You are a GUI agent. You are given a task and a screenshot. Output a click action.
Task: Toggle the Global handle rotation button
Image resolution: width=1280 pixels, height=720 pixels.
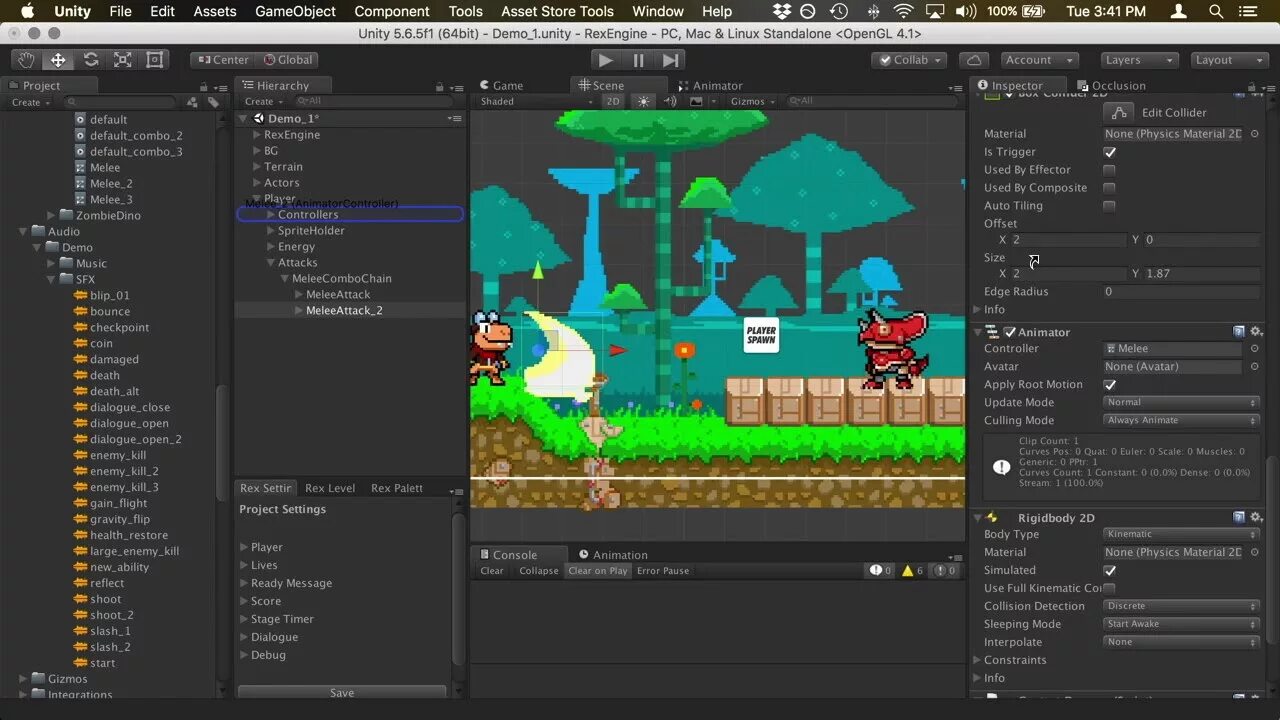[x=287, y=60]
